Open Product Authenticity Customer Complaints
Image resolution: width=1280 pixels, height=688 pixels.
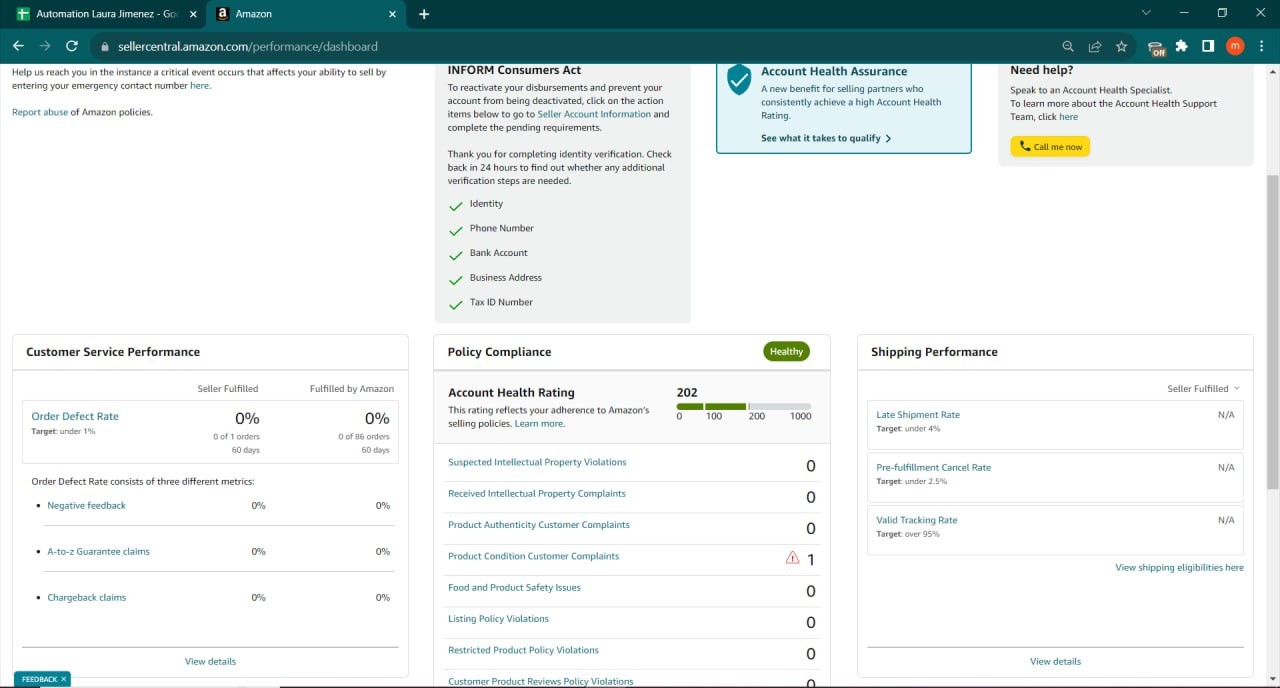pos(539,525)
